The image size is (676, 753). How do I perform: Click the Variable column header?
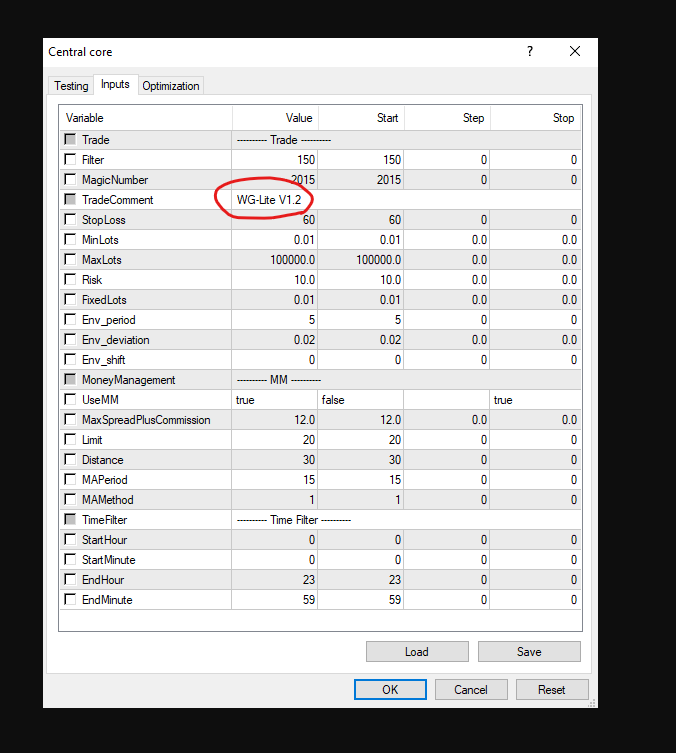[146, 118]
